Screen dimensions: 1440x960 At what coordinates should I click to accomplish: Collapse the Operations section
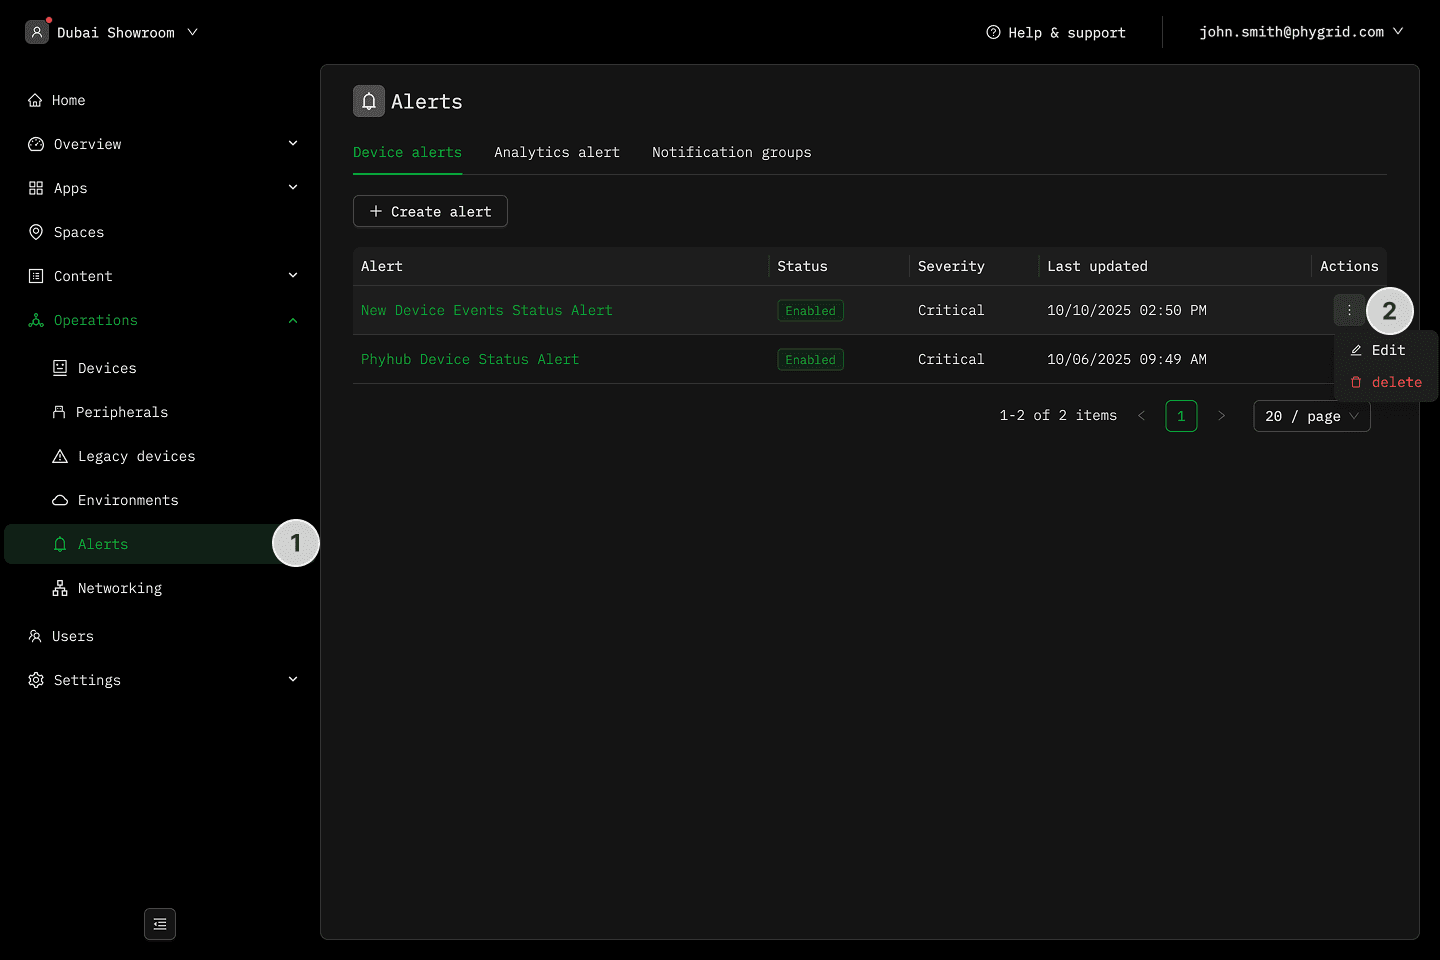point(293,320)
